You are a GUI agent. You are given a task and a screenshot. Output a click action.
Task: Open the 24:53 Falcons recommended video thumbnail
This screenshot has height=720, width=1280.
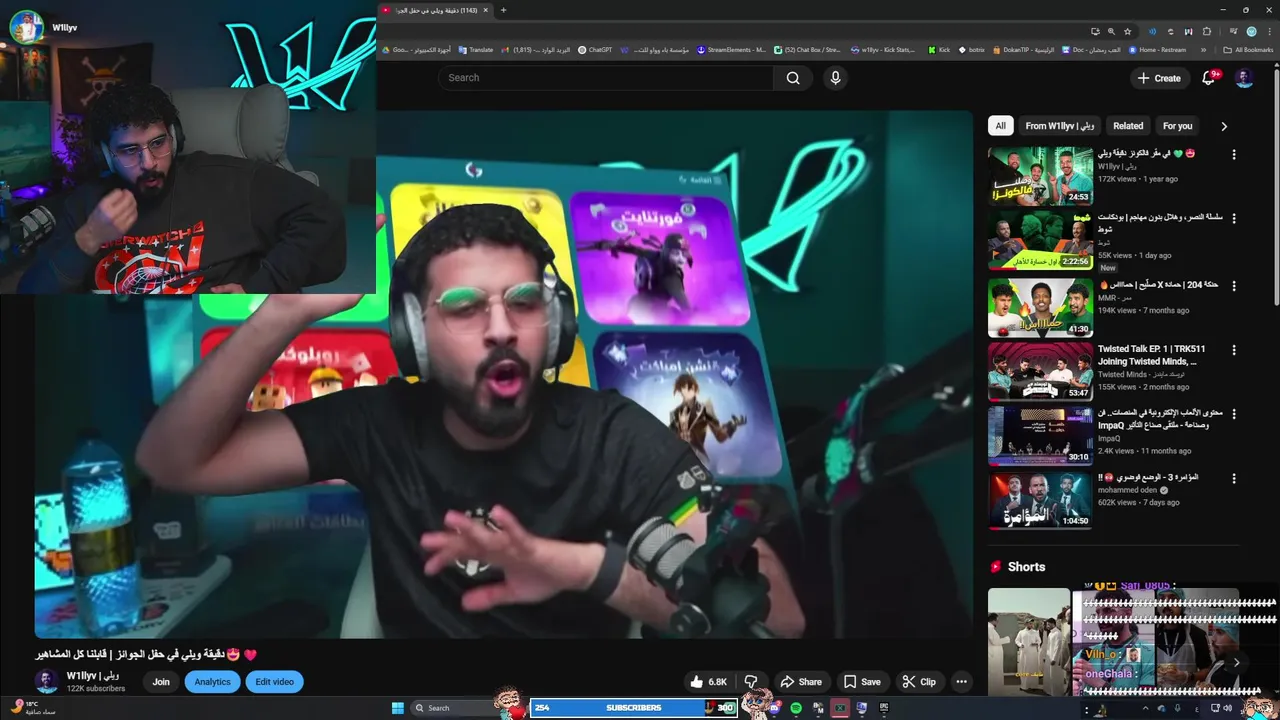point(1040,176)
